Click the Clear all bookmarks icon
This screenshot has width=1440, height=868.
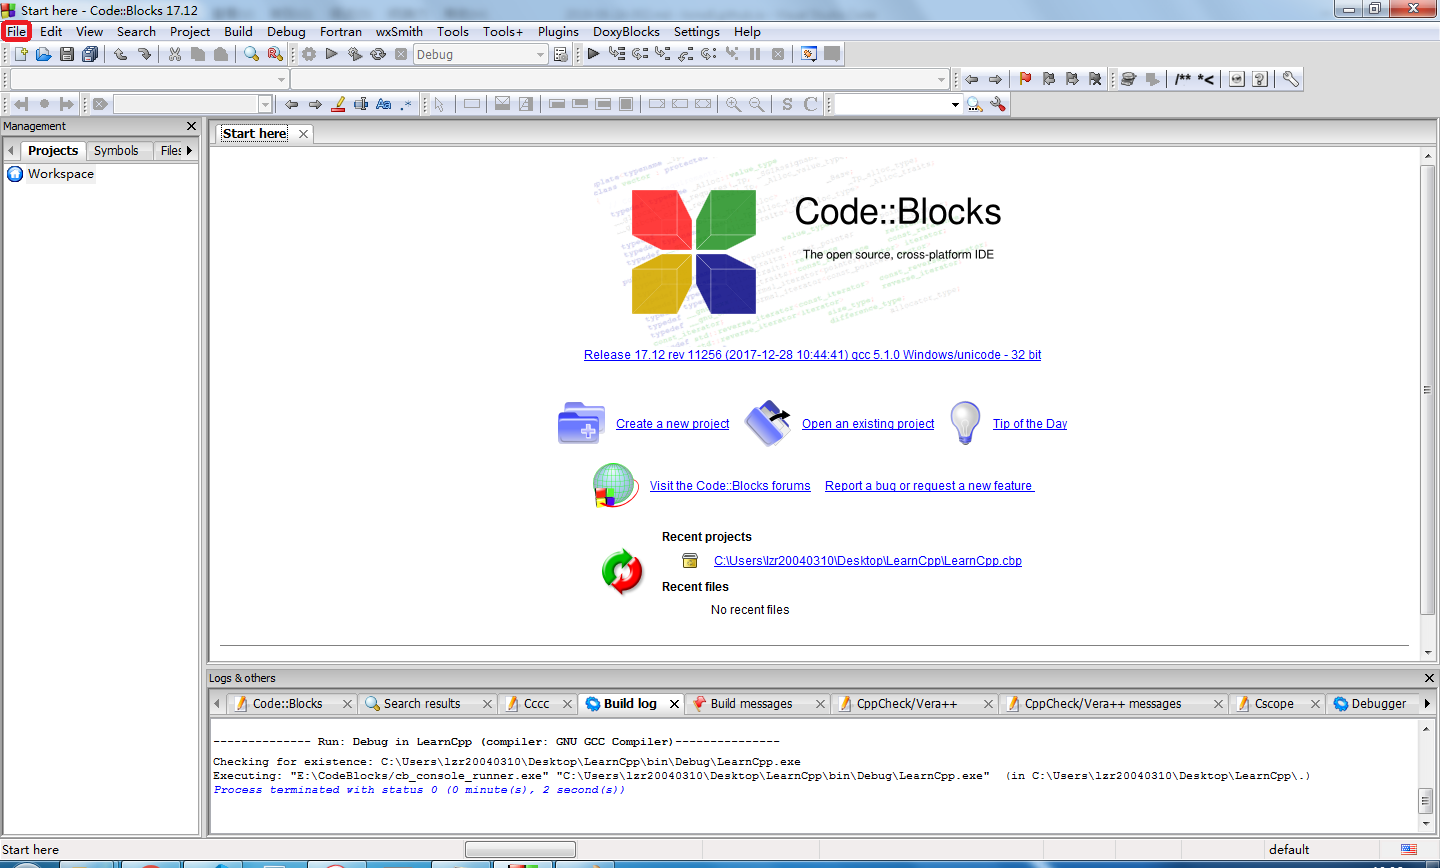click(1095, 78)
